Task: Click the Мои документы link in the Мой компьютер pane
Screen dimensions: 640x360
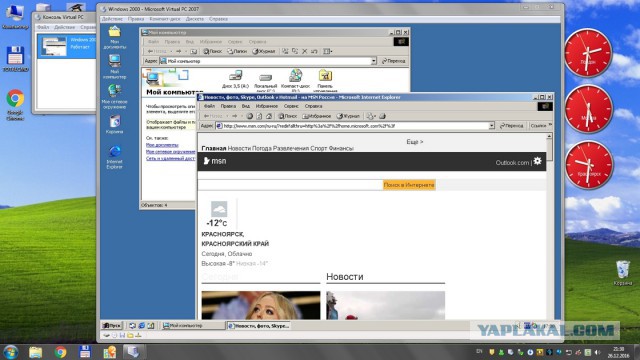Action: (x=162, y=145)
